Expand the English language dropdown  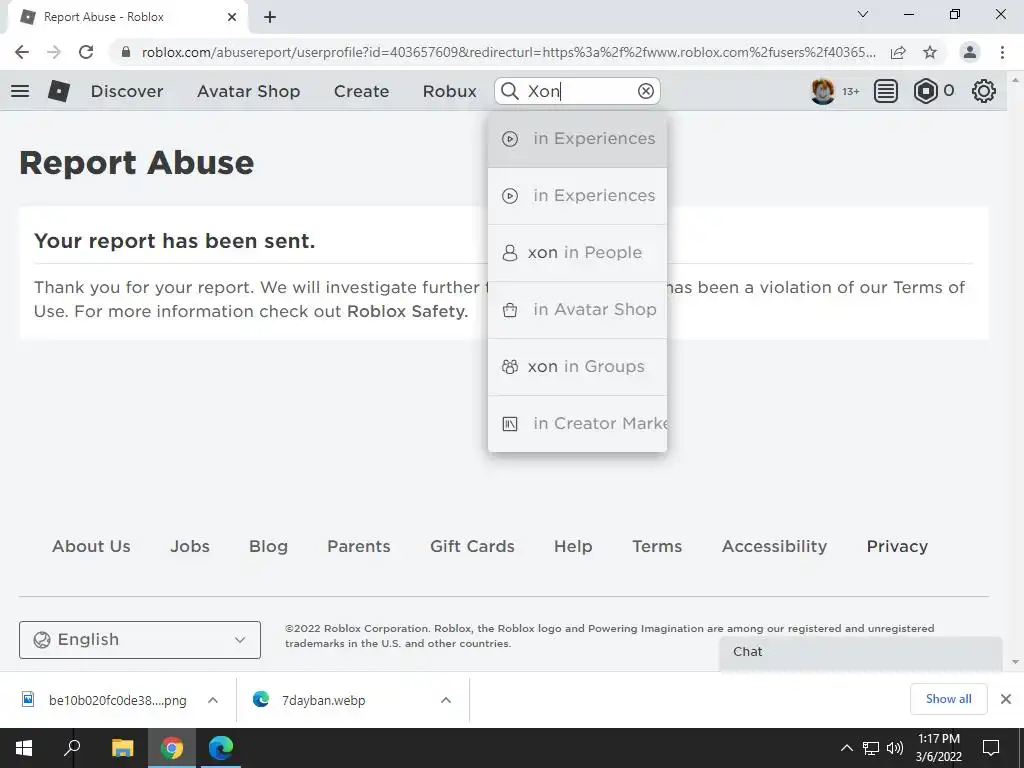pos(140,640)
